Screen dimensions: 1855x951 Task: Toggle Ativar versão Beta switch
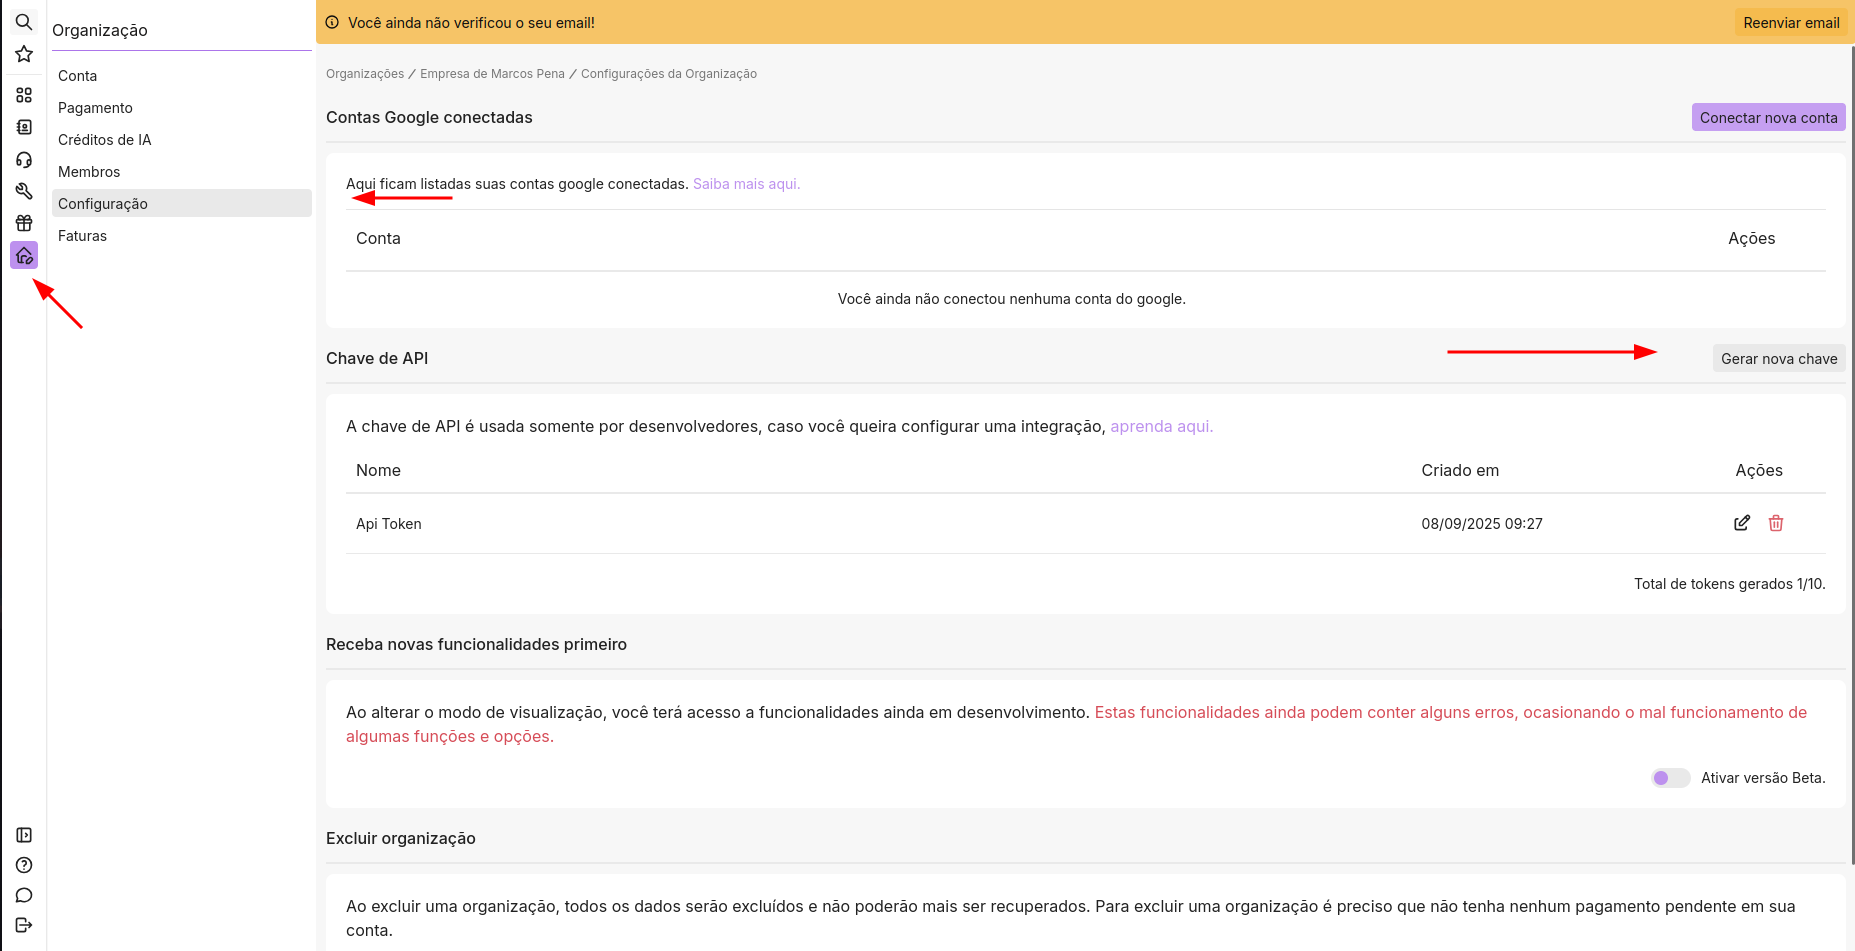[x=1670, y=778]
